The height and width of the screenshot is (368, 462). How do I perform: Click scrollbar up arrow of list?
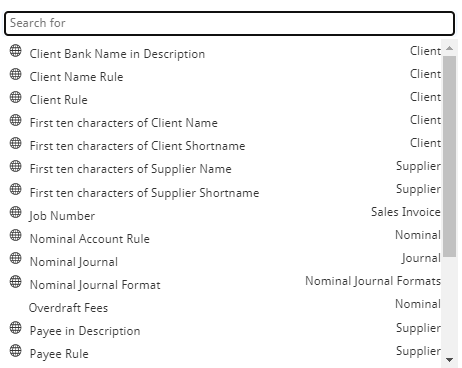coord(449,48)
